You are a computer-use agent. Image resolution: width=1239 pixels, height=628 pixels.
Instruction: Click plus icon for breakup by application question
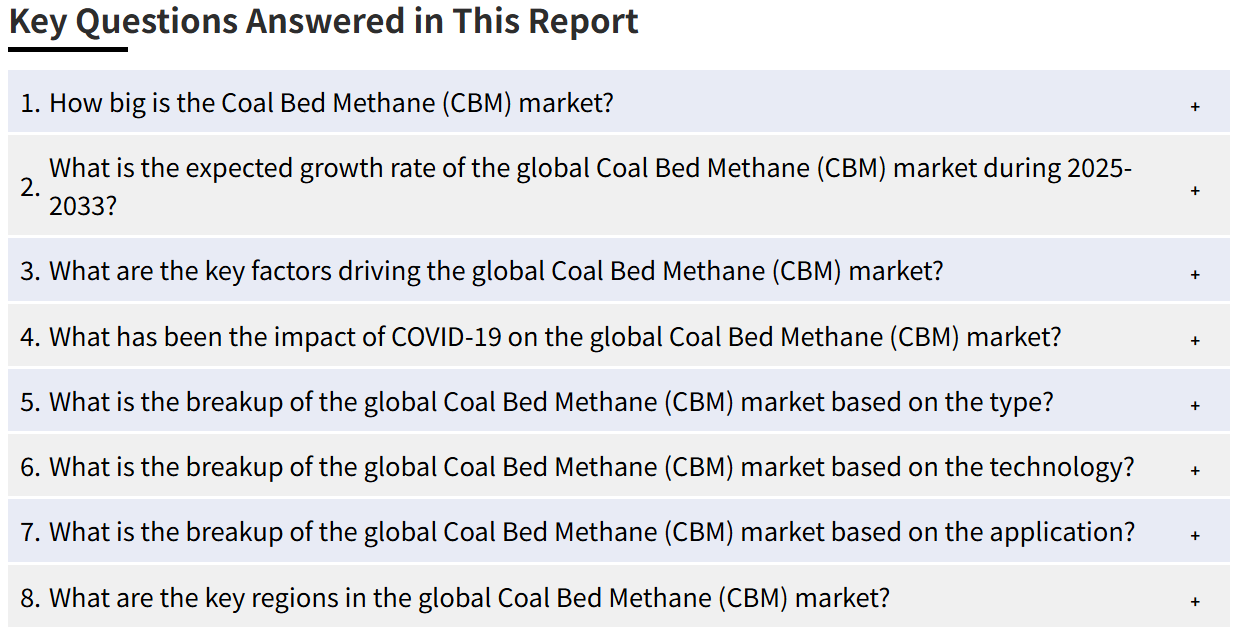[1194, 535]
